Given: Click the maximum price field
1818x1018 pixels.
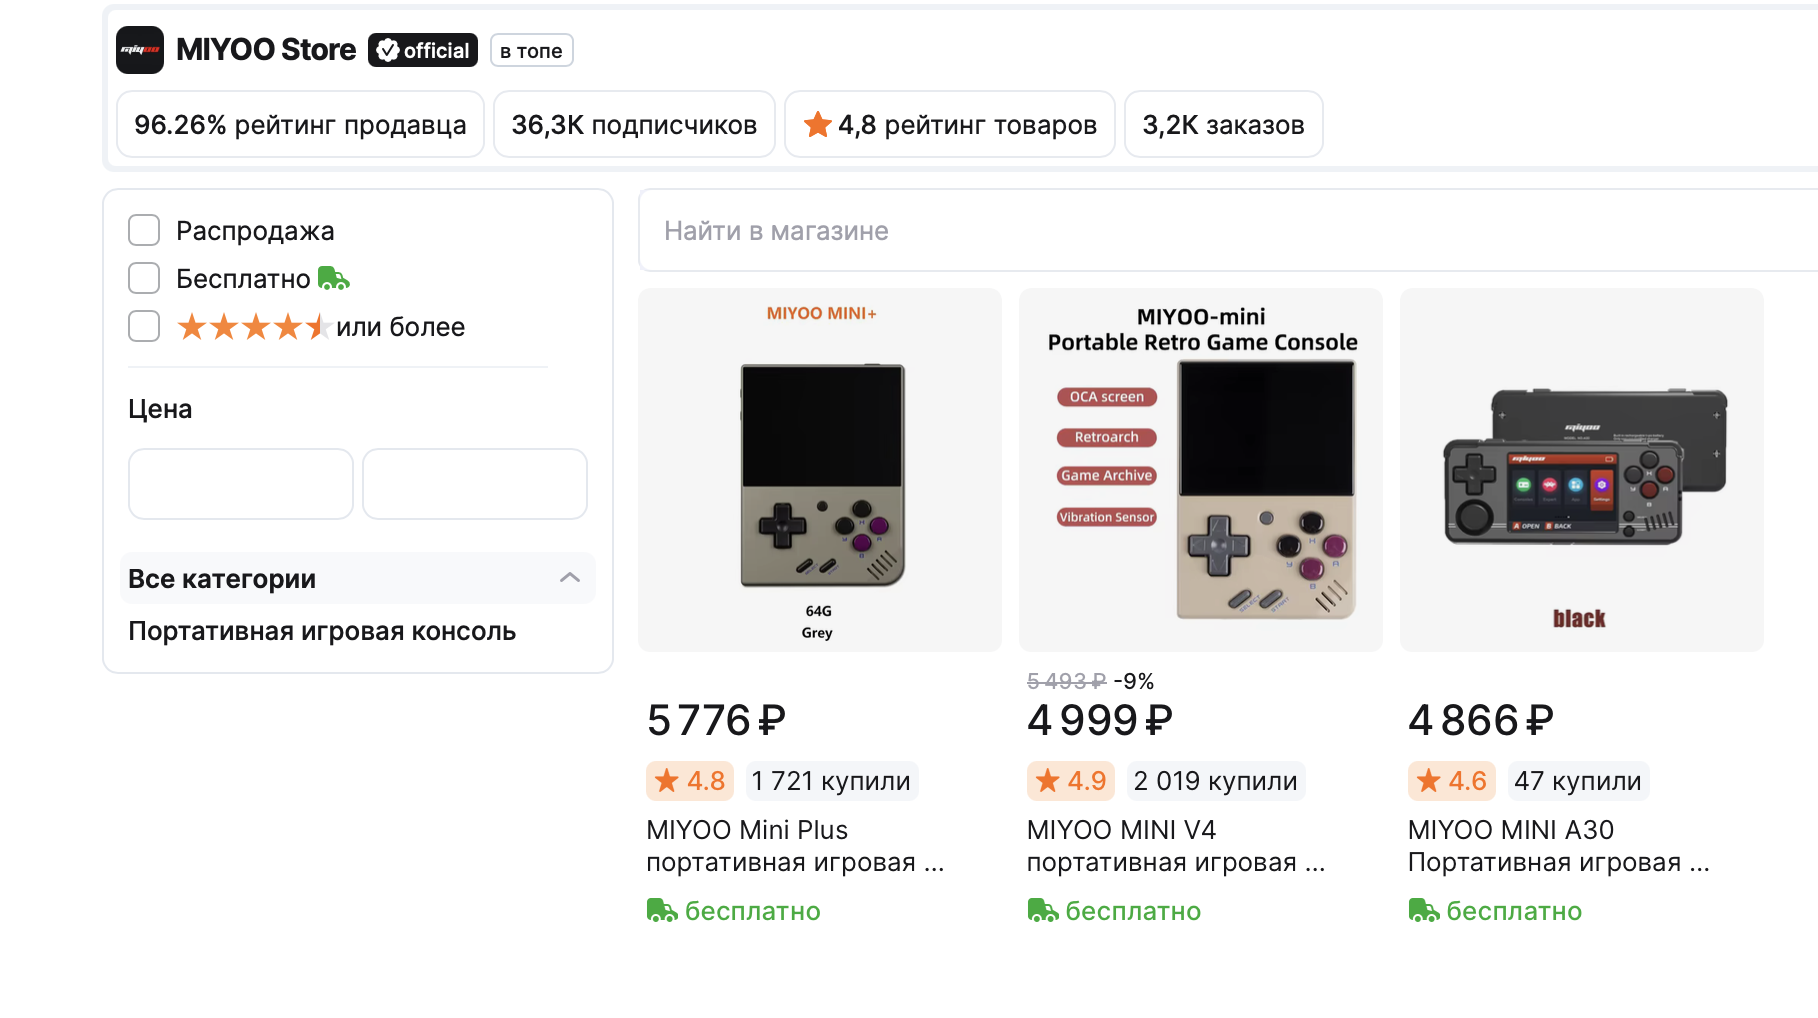Looking at the screenshot, I should coord(475,484).
